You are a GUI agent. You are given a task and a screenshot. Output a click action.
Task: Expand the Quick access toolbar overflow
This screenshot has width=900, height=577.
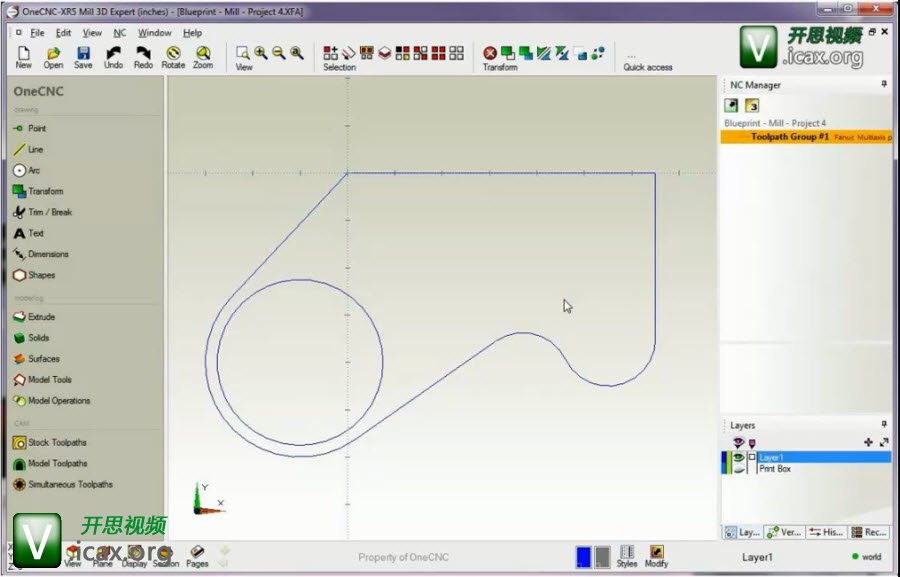pos(631,56)
